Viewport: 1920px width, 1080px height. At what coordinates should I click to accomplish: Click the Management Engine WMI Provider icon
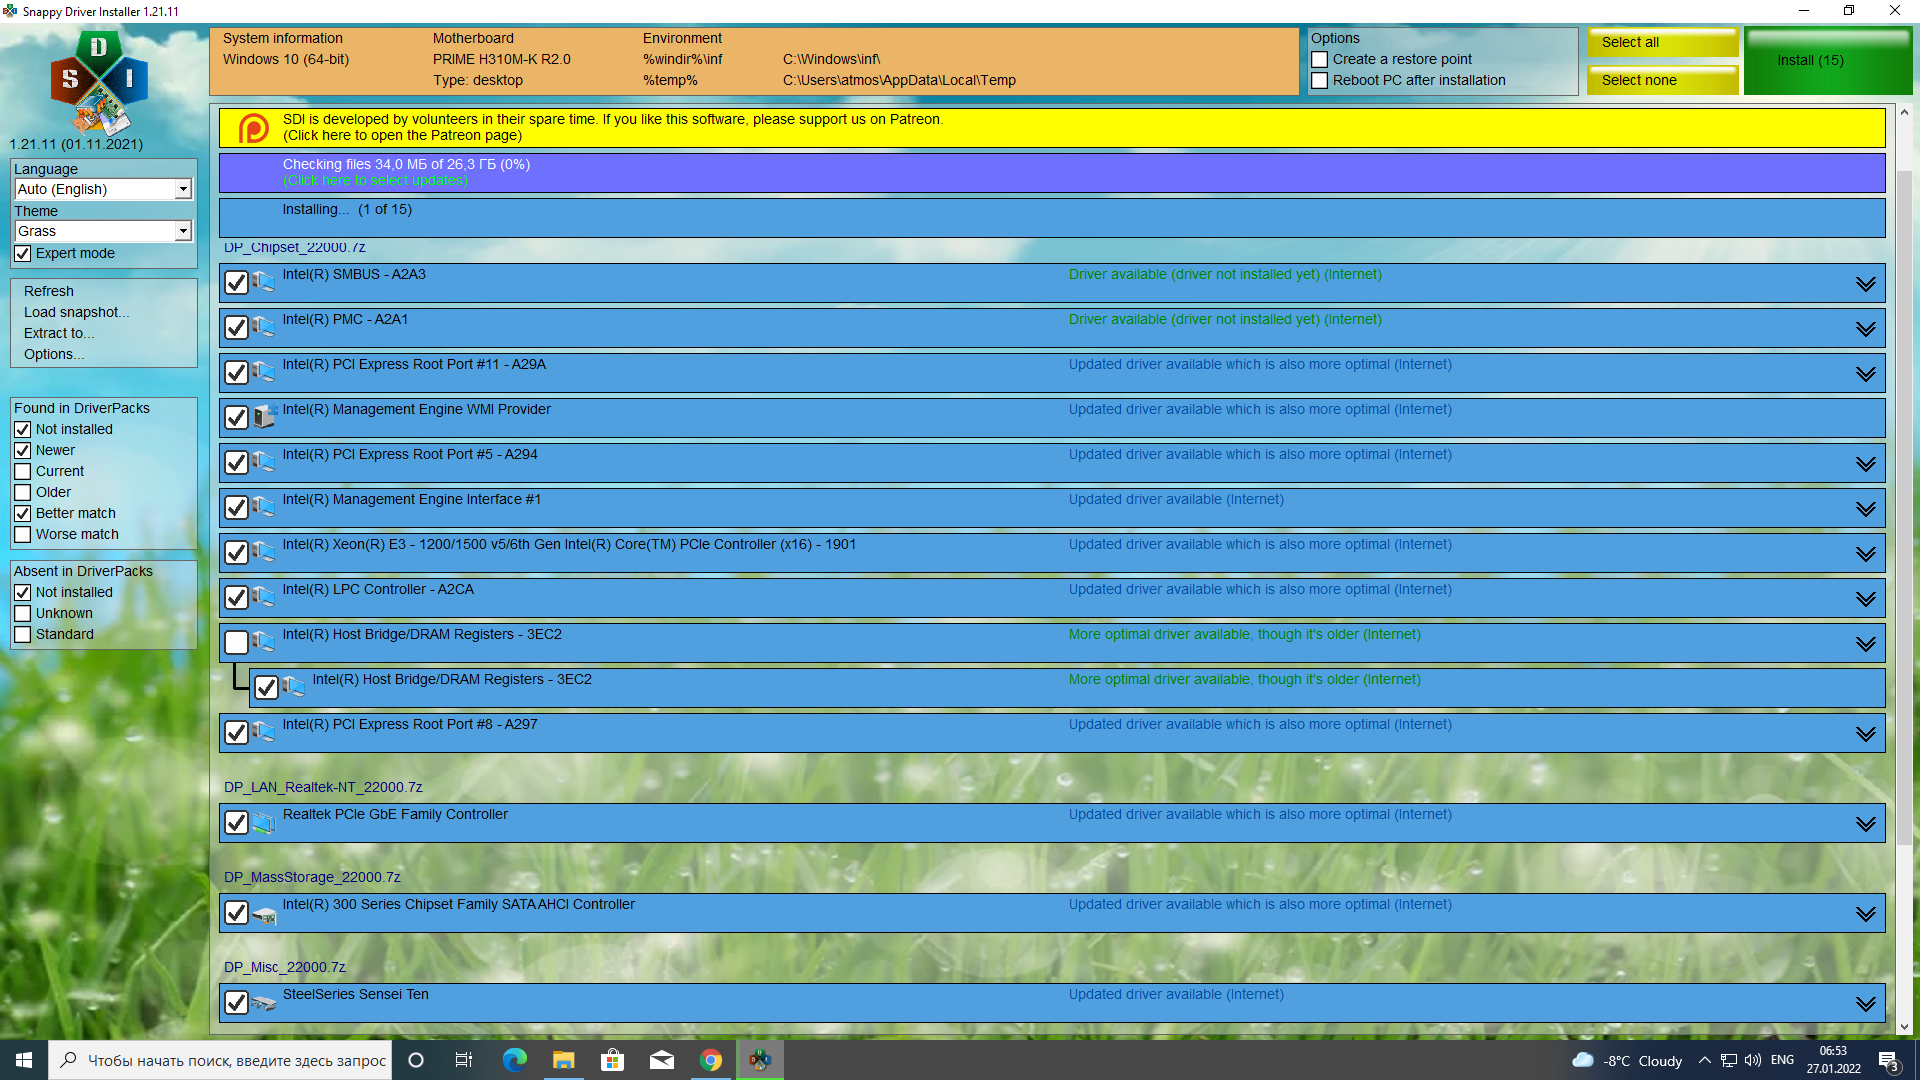coord(263,418)
